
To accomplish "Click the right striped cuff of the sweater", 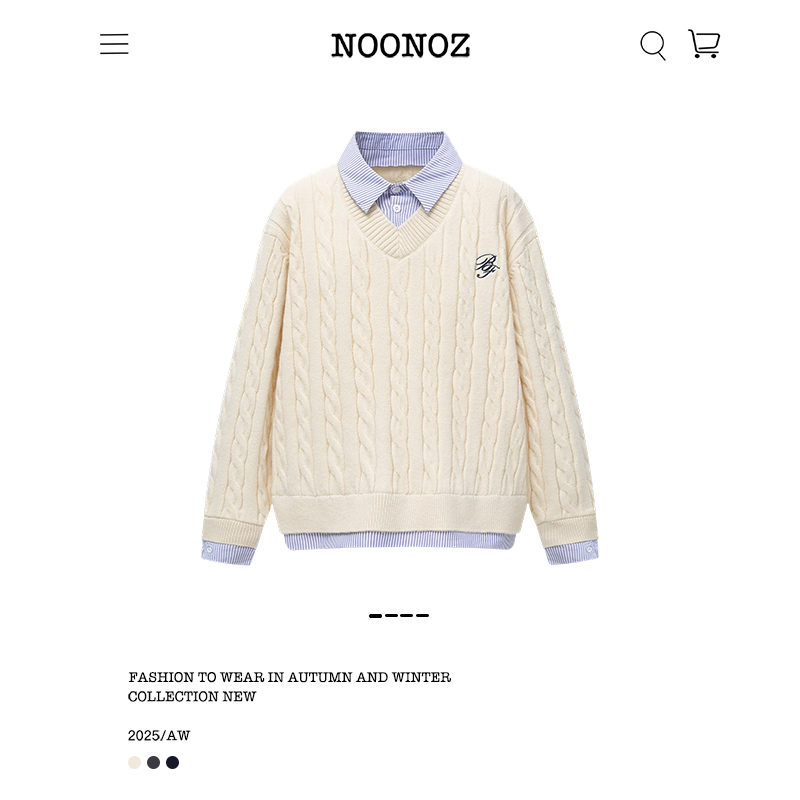I will coord(572,553).
